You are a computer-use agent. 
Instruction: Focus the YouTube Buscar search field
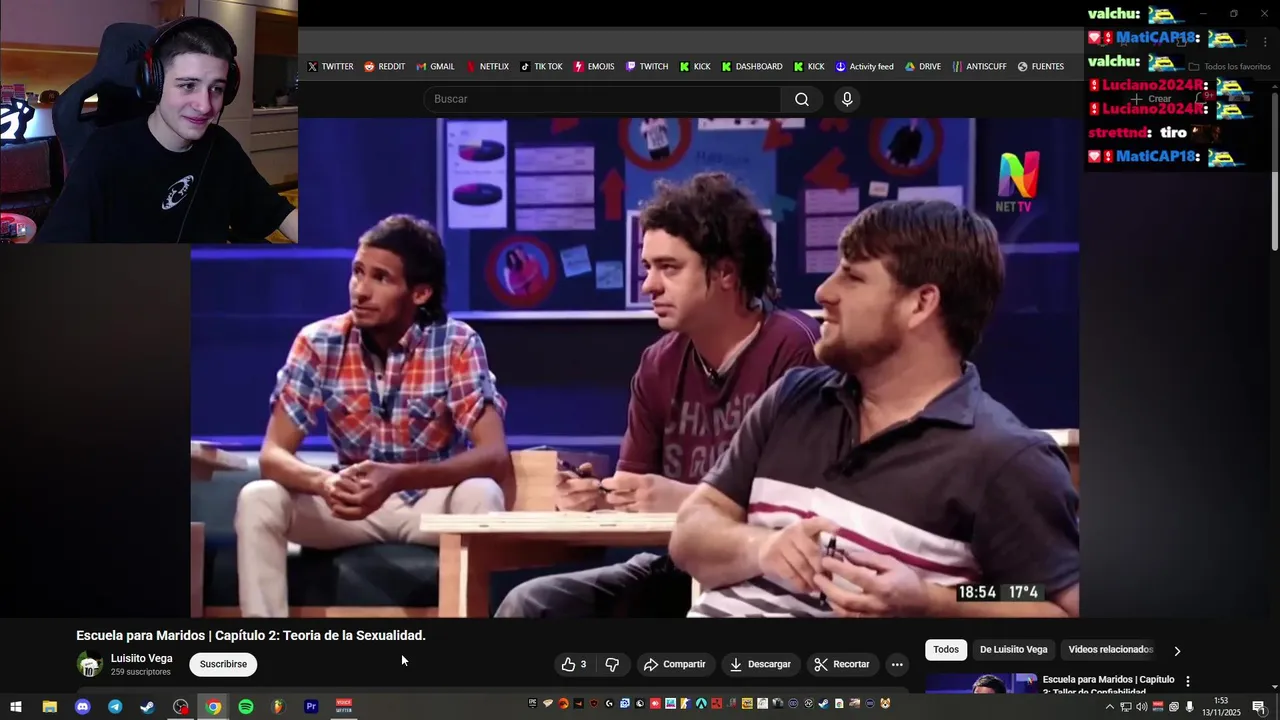[x=603, y=99]
